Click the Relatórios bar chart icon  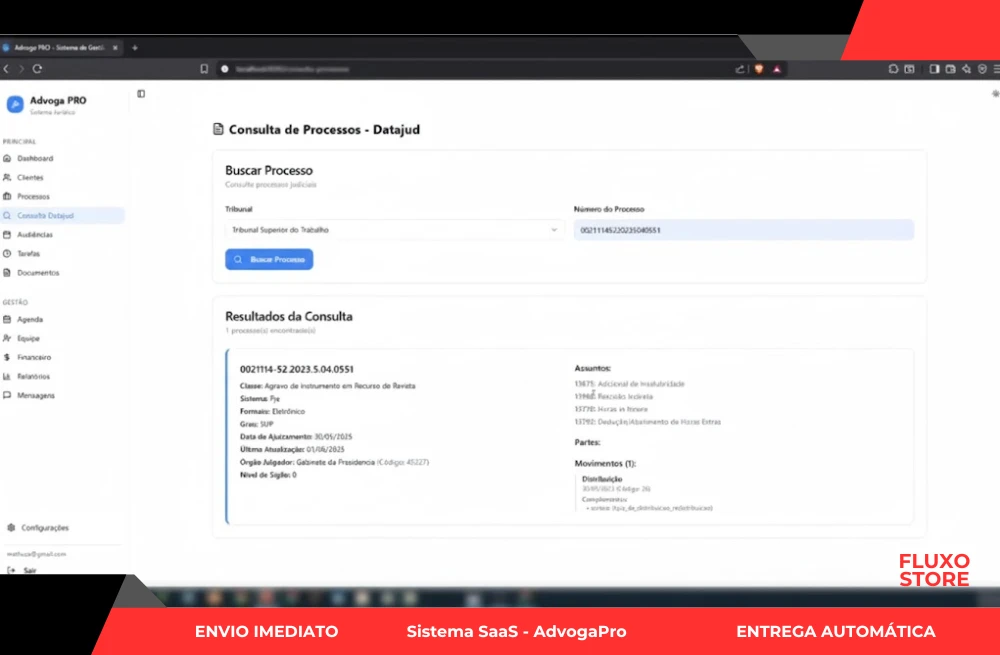[x=8, y=377]
